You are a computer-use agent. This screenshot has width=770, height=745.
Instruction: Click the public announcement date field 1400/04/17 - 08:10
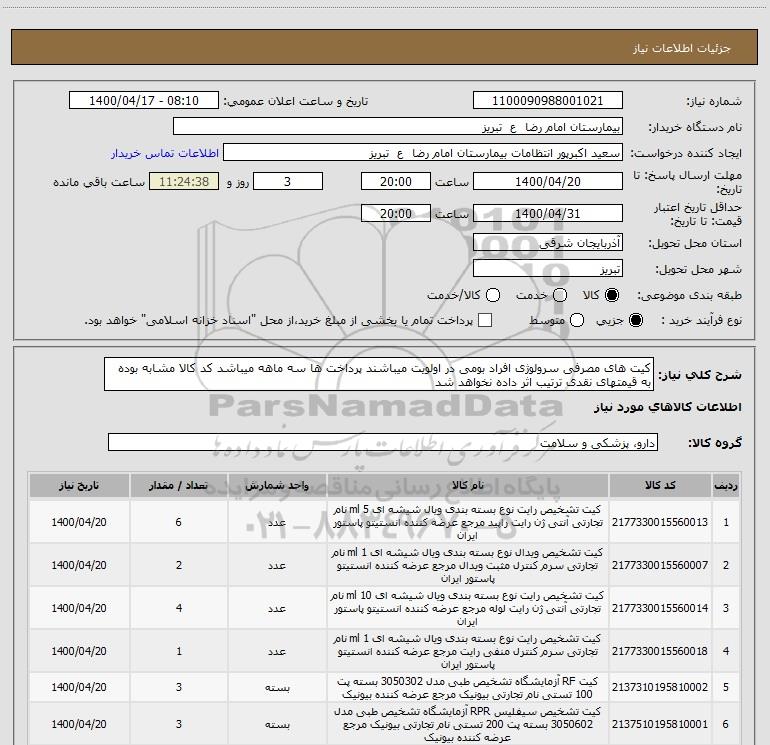click(x=144, y=101)
